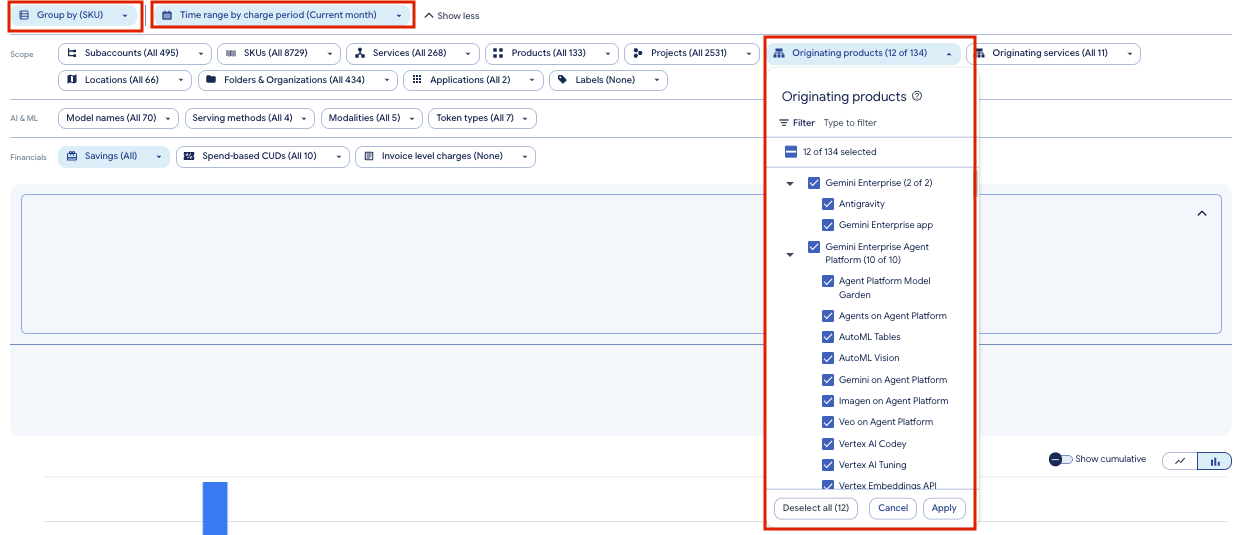Click the SKUs barcode icon
The width and height of the screenshot is (1244, 535).
231,53
